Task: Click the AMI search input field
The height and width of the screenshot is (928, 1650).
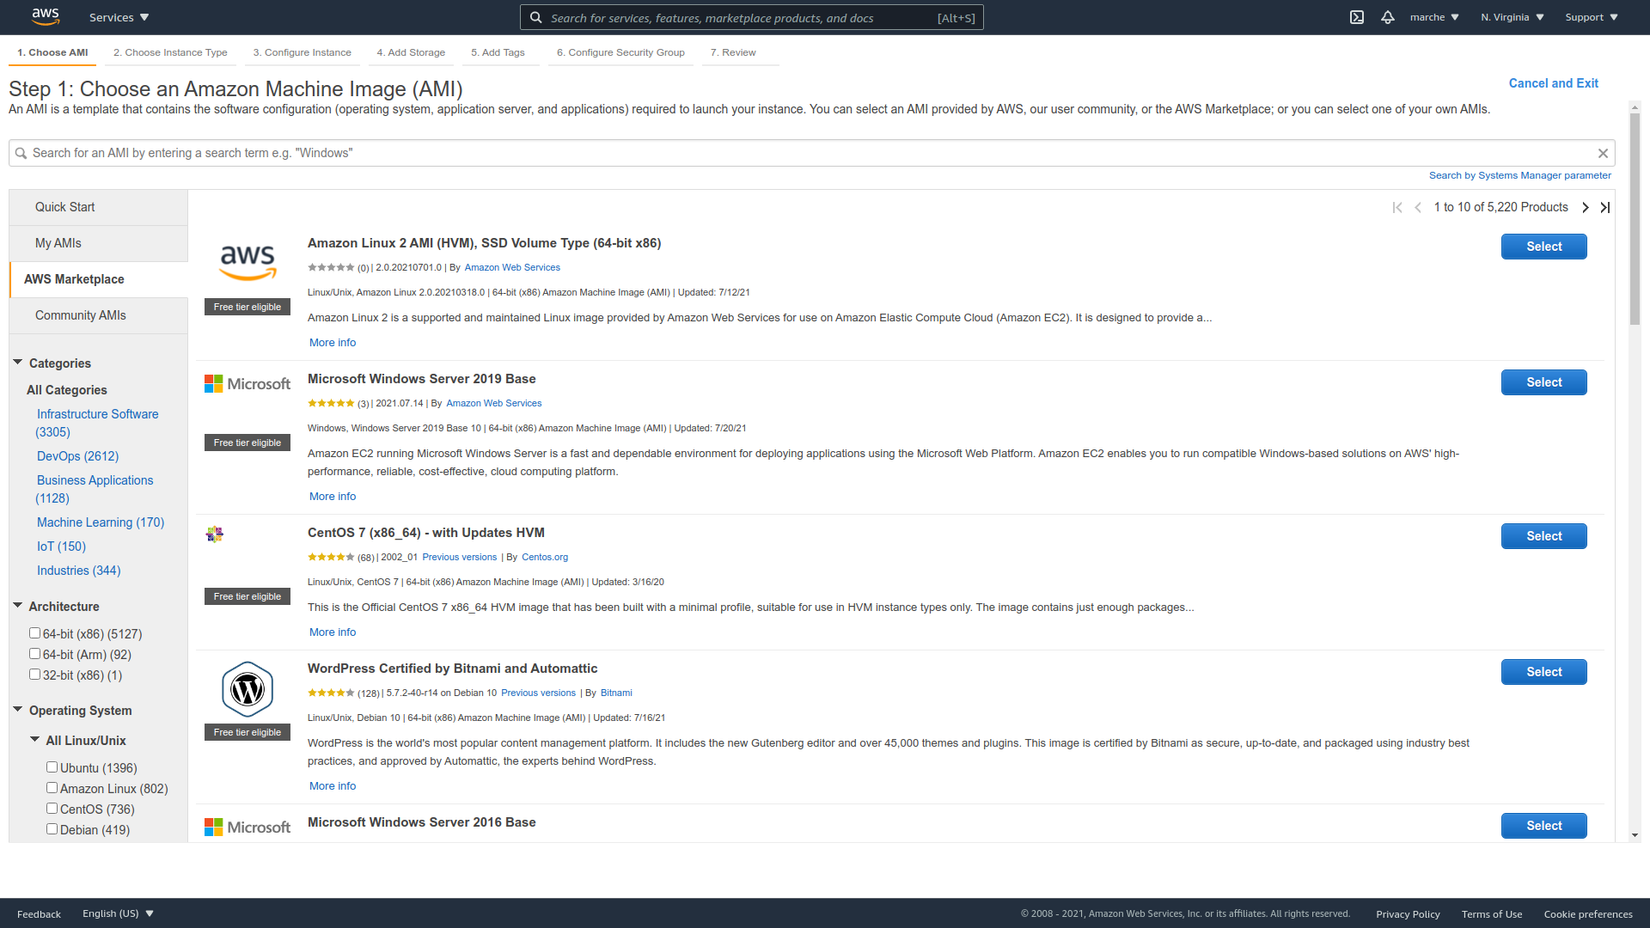Action: click(812, 153)
